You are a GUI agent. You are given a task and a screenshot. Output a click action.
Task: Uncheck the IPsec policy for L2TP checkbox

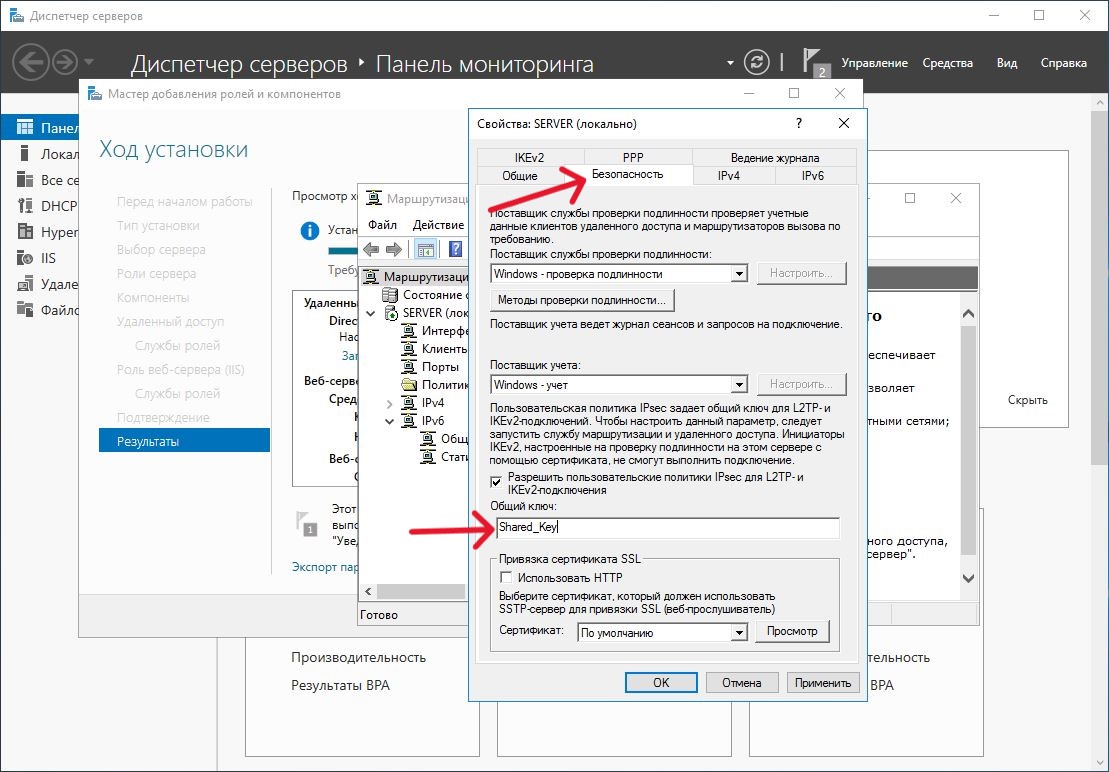point(497,479)
